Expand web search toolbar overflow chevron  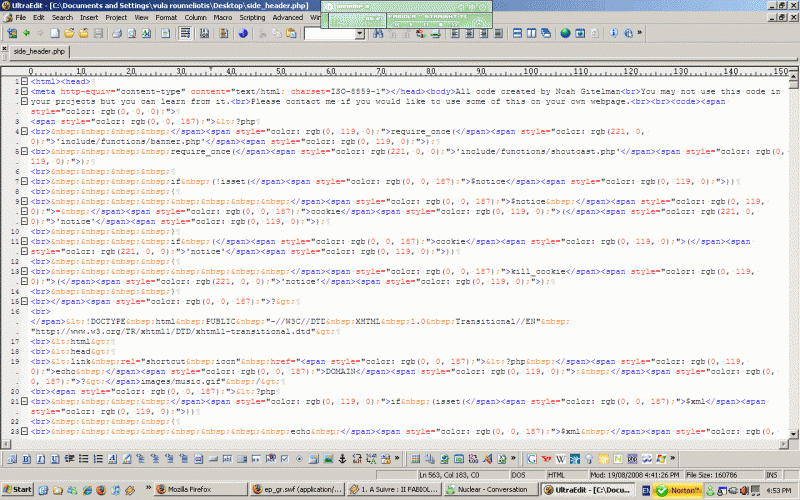[x=672, y=458]
